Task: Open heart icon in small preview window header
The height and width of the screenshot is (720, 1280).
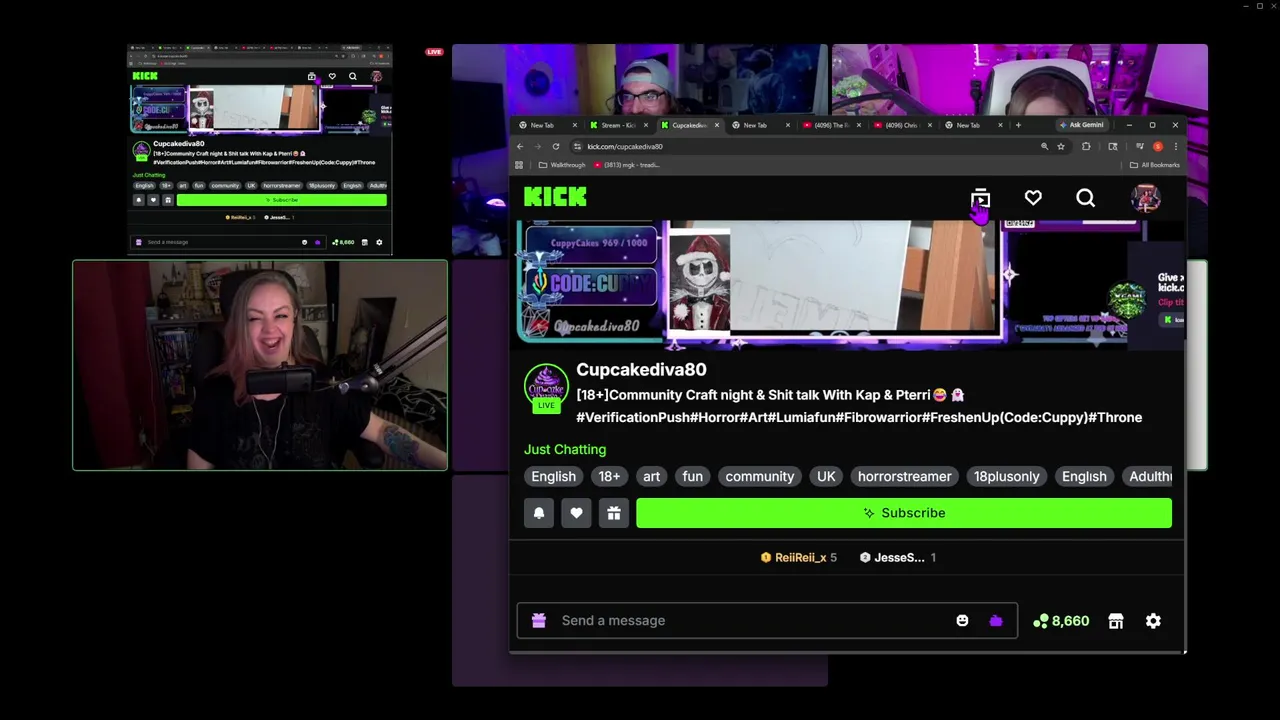Action: [332, 76]
